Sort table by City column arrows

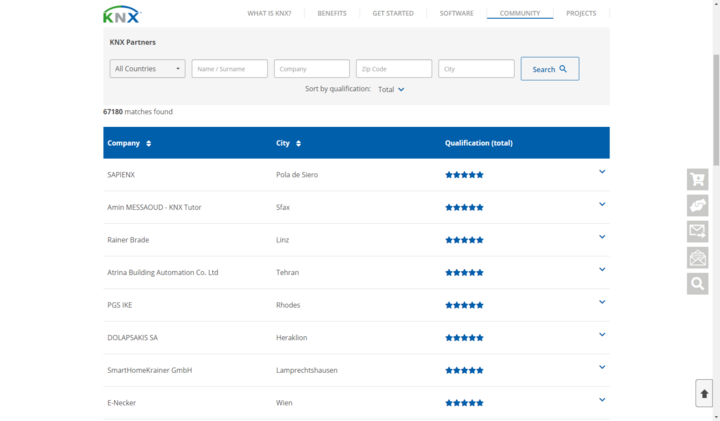point(298,143)
